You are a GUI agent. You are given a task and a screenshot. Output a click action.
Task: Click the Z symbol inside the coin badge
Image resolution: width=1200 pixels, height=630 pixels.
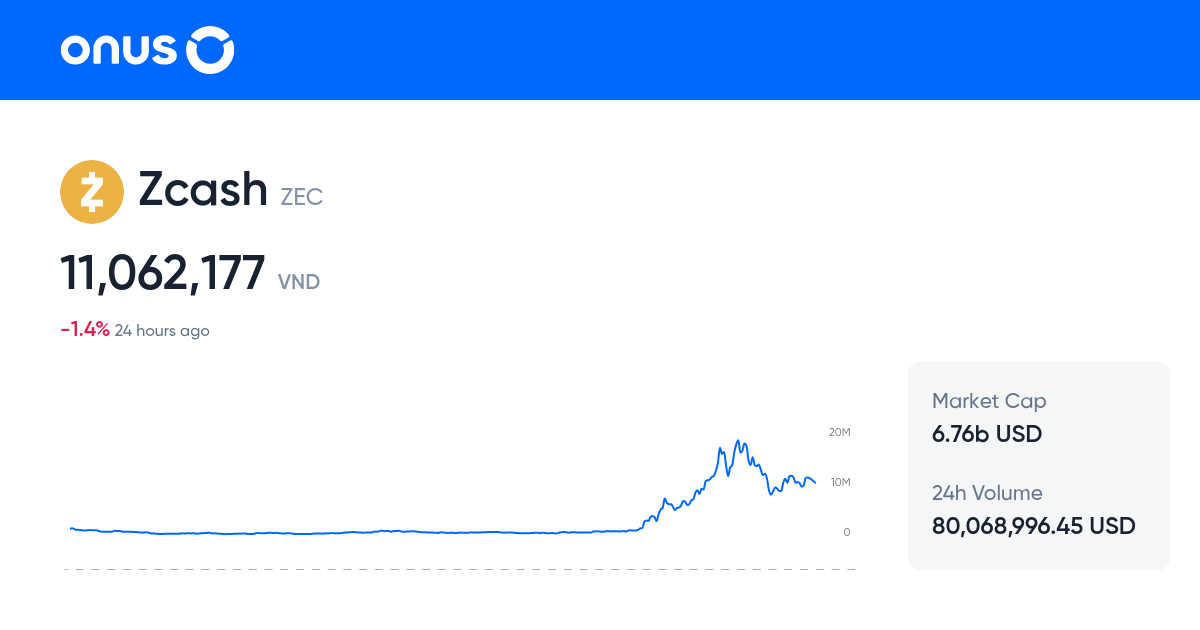(92, 191)
